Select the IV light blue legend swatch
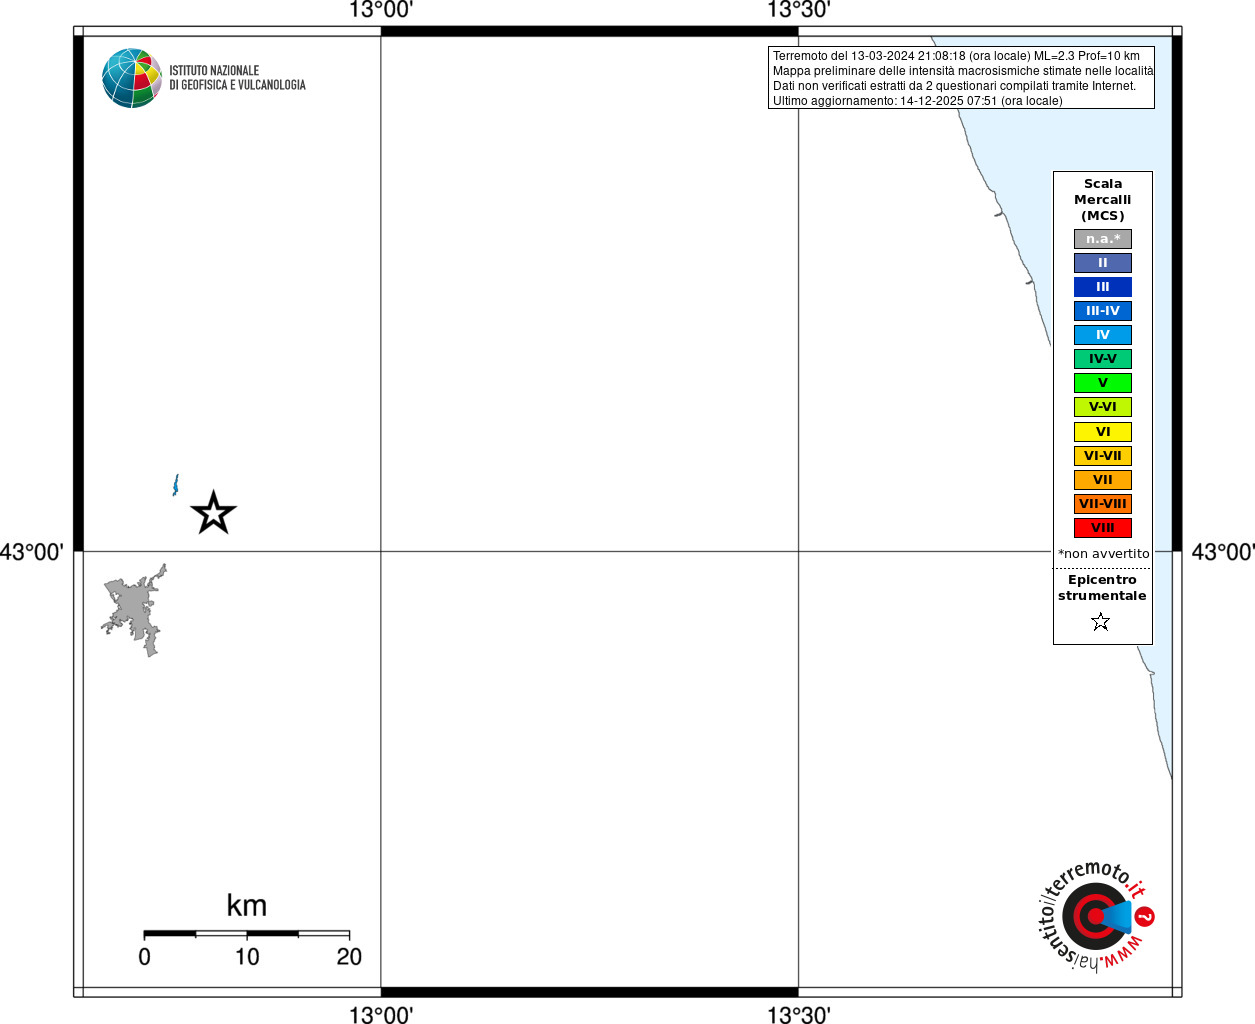 pyautogui.click(x=1103, y=335)
